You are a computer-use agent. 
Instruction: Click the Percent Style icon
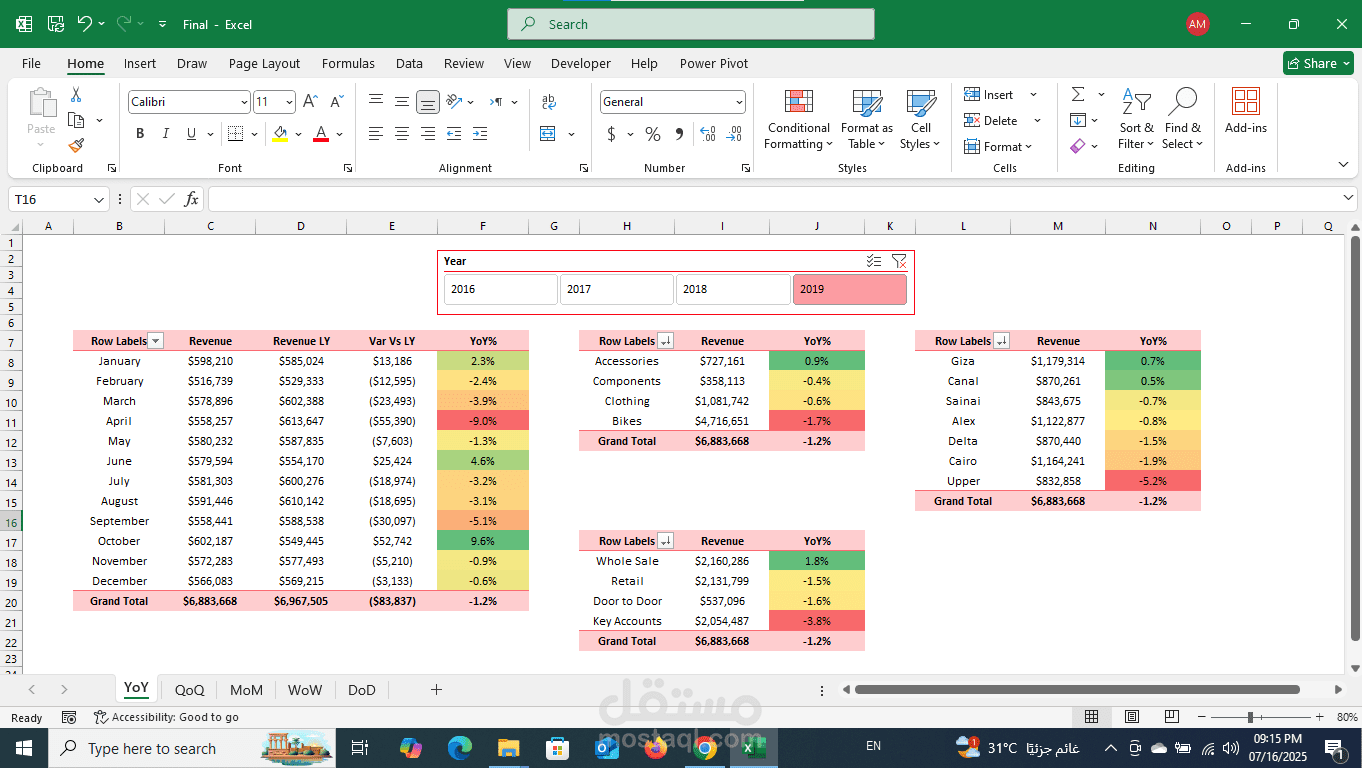tap(653, 134)
